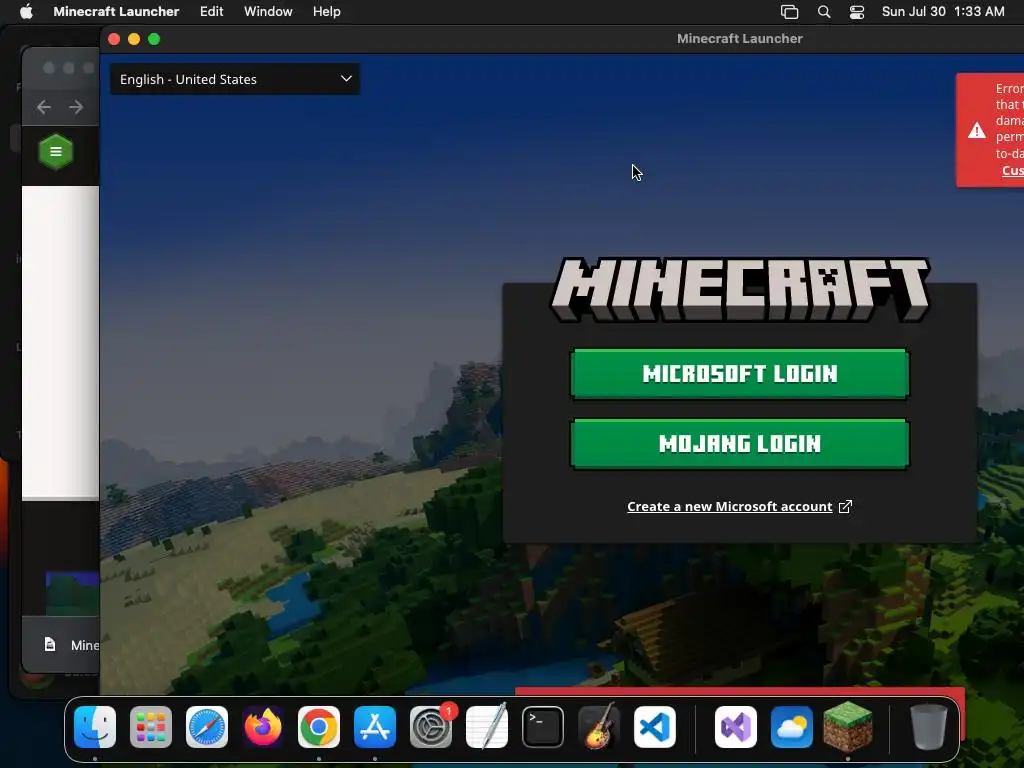Launch Visual Studio from the Dock
Screen dimensions: 1024x768
pyautogui.click(x=736, y=727)
